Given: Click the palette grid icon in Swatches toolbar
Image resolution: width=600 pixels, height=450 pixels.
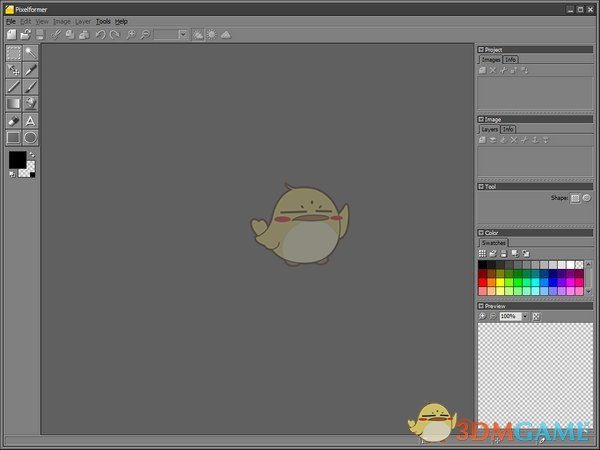Looking at the screenshot, I should coord(482,253).
